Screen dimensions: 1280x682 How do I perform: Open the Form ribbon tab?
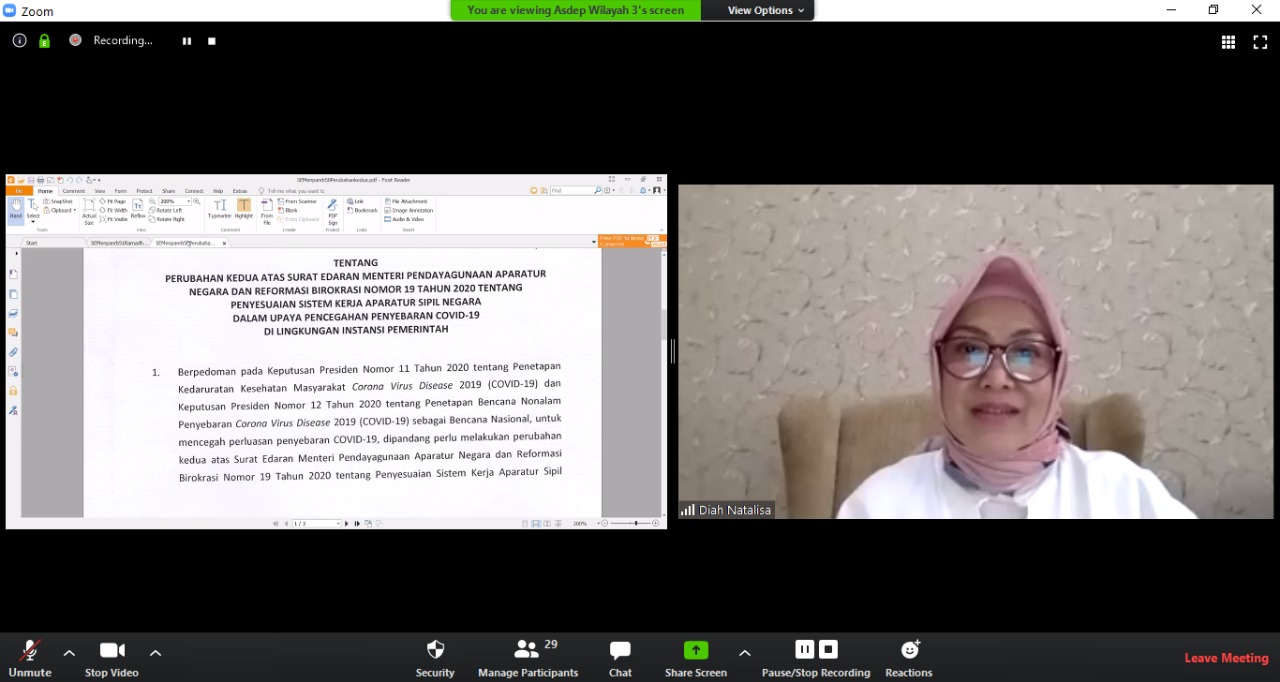click(x=121, y=191)
